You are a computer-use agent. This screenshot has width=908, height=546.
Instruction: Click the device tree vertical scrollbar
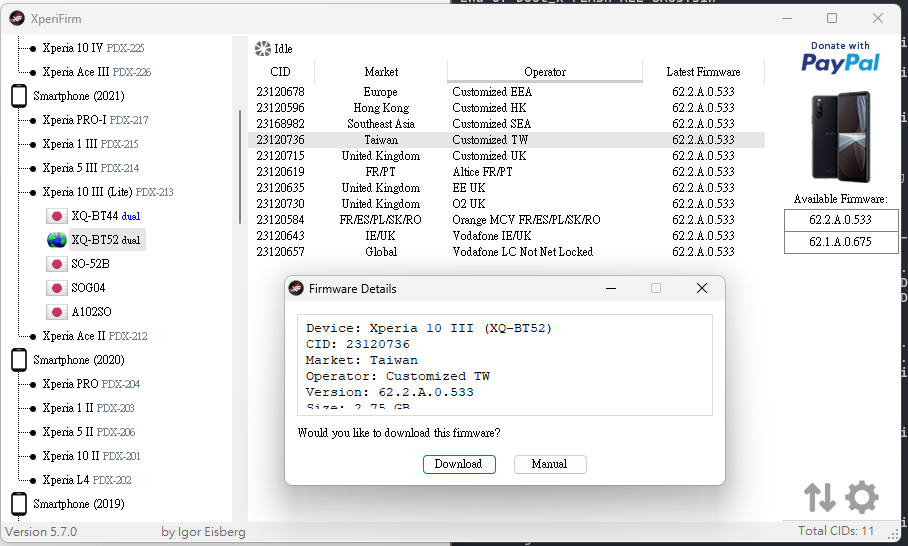click(240, 167)
